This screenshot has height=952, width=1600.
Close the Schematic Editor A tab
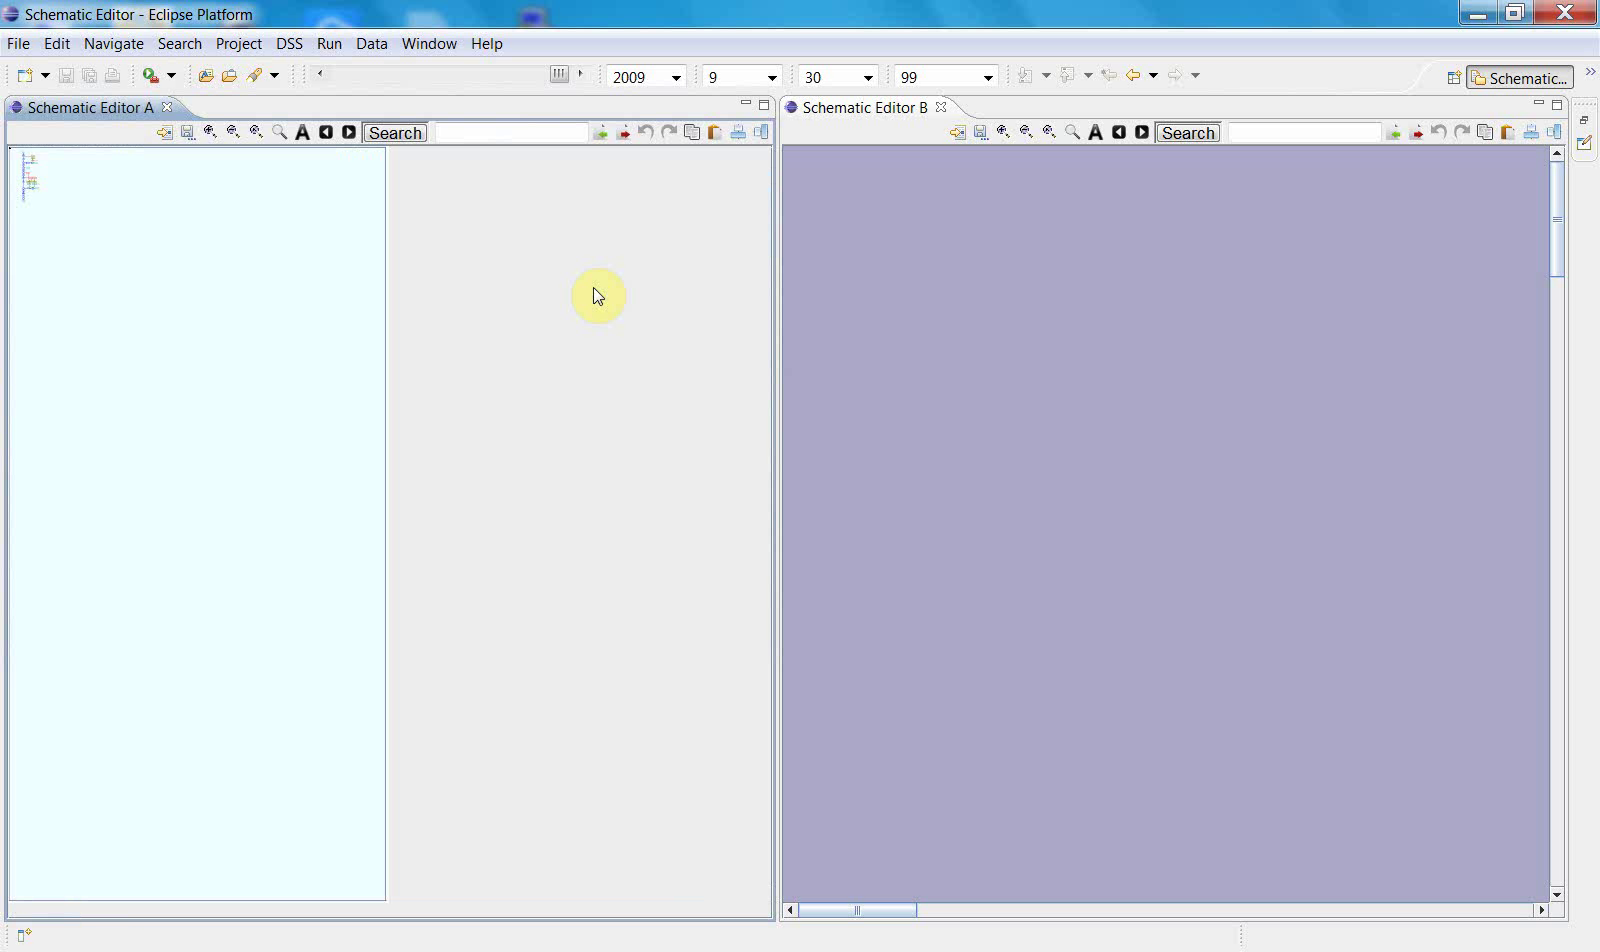click(x=167, y=107)
